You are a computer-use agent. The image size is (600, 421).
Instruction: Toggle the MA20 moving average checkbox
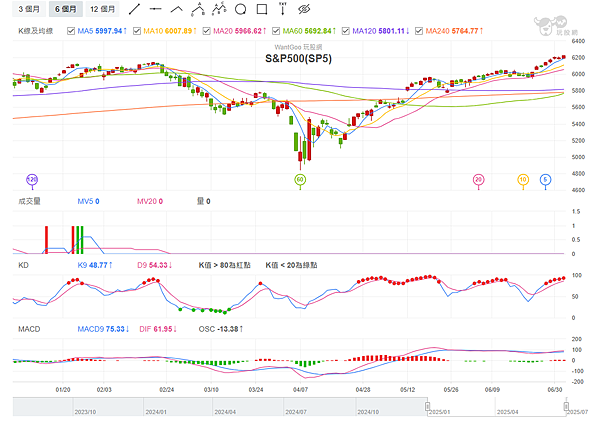click(206, 31)
